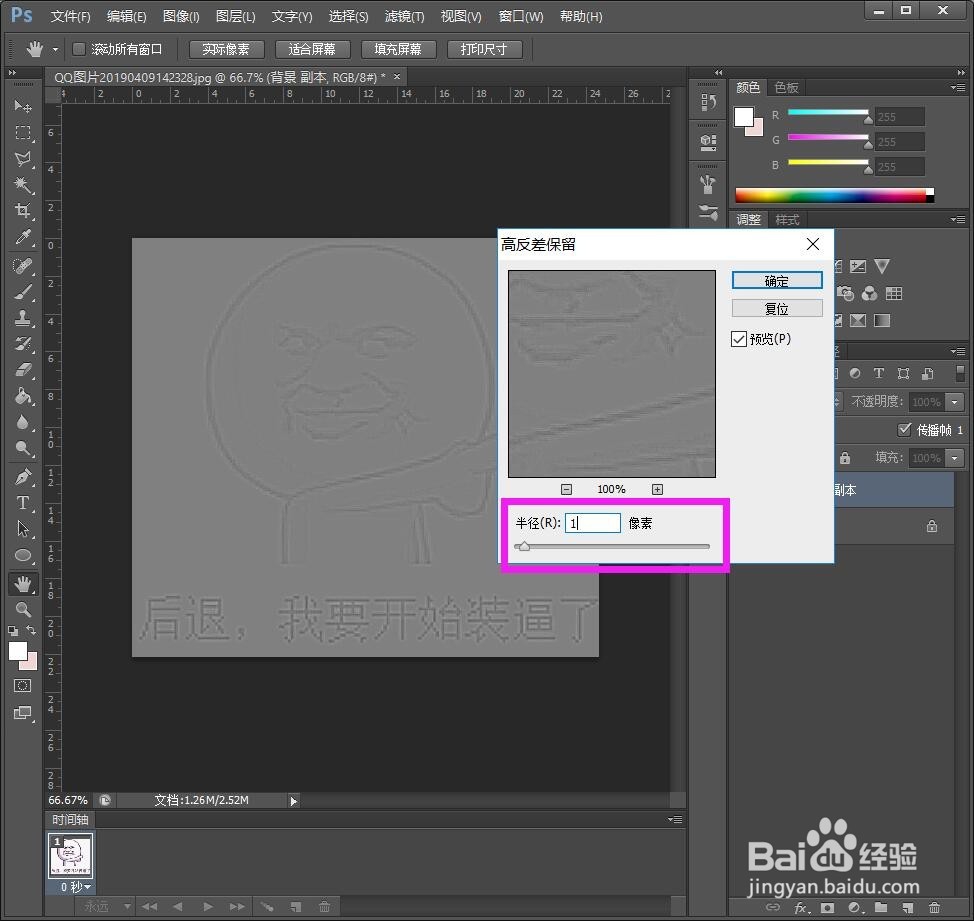Enable Scroll All Windows checkbox
The height and width of the screenshot is (921, 974).
(x=79, y=48)
